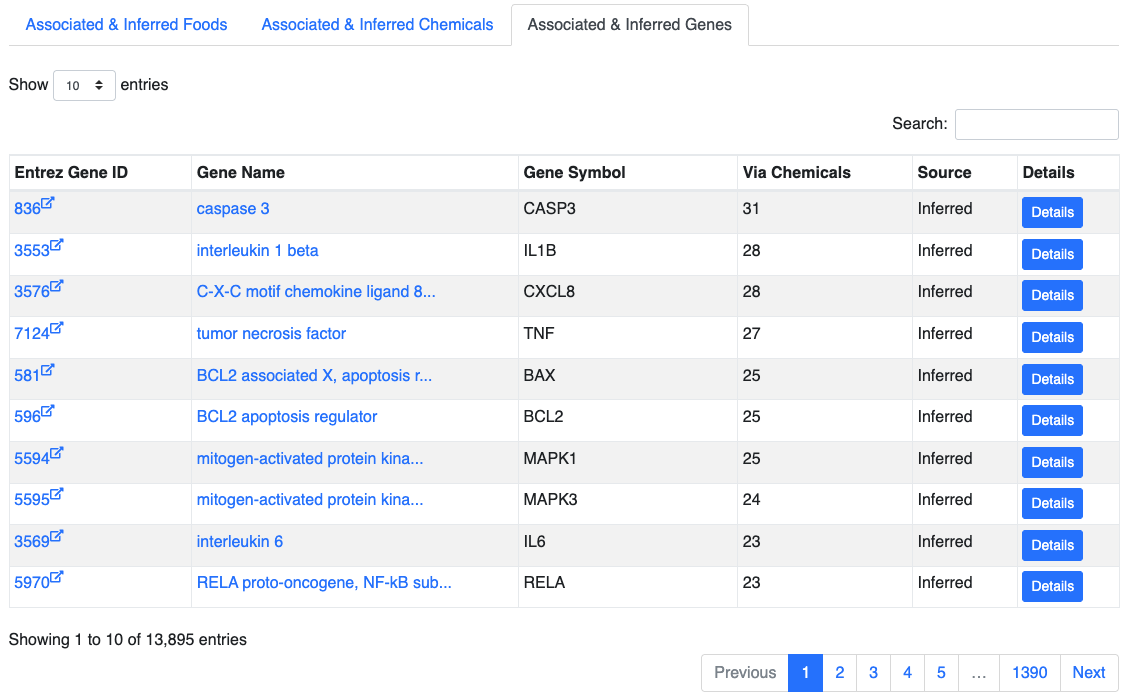
Task: Open the interleukin 6 gene link
Action: point(239,542)
